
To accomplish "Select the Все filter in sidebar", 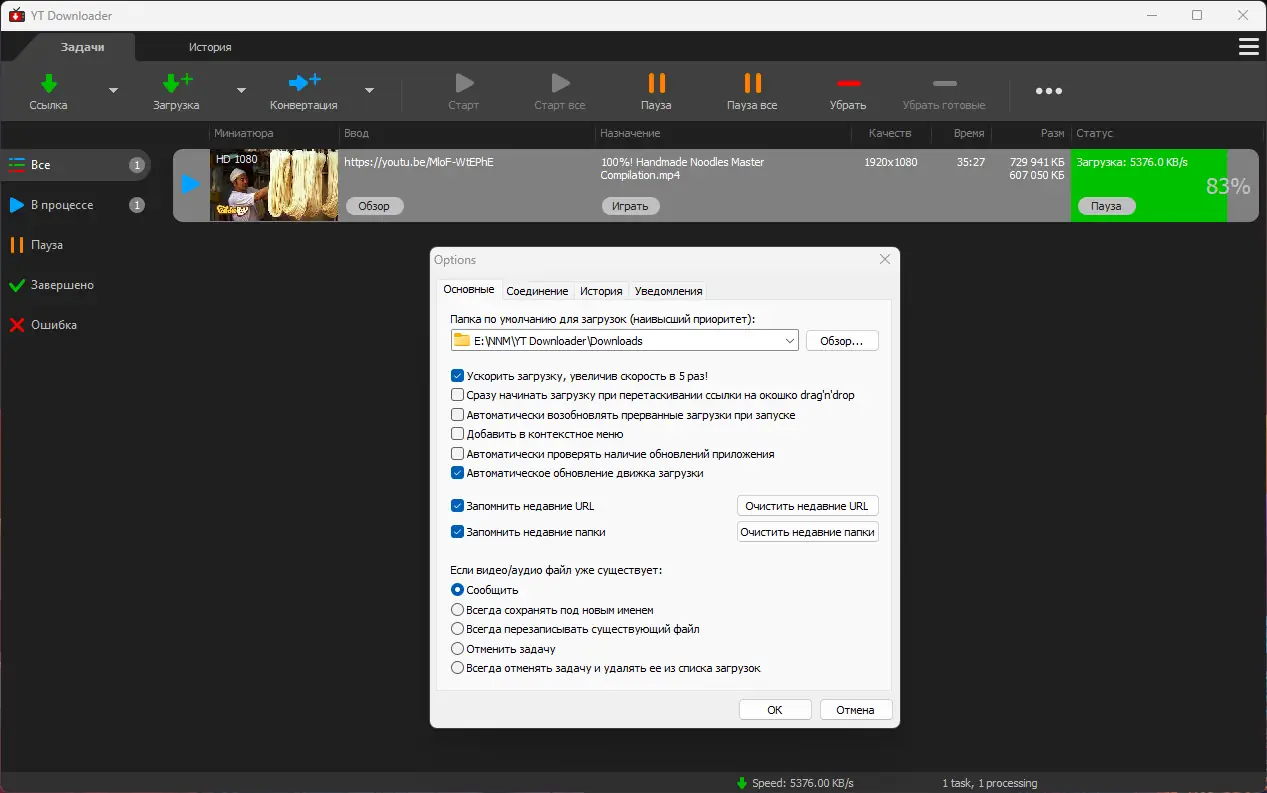I will (x=76, y=165).
